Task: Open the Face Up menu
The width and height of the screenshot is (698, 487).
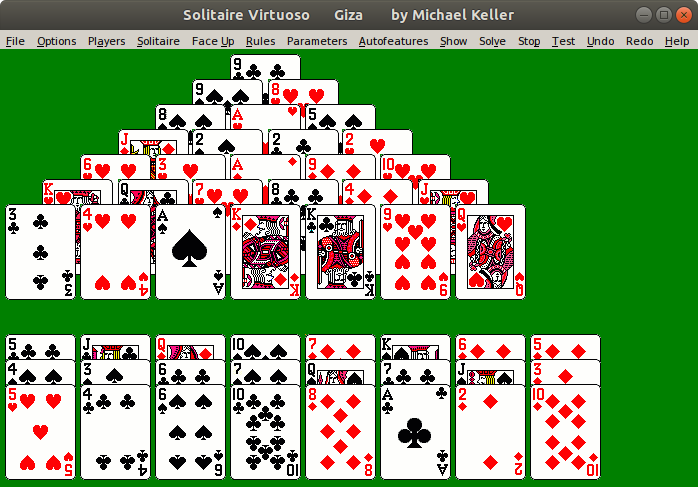Action: [213, 41]
